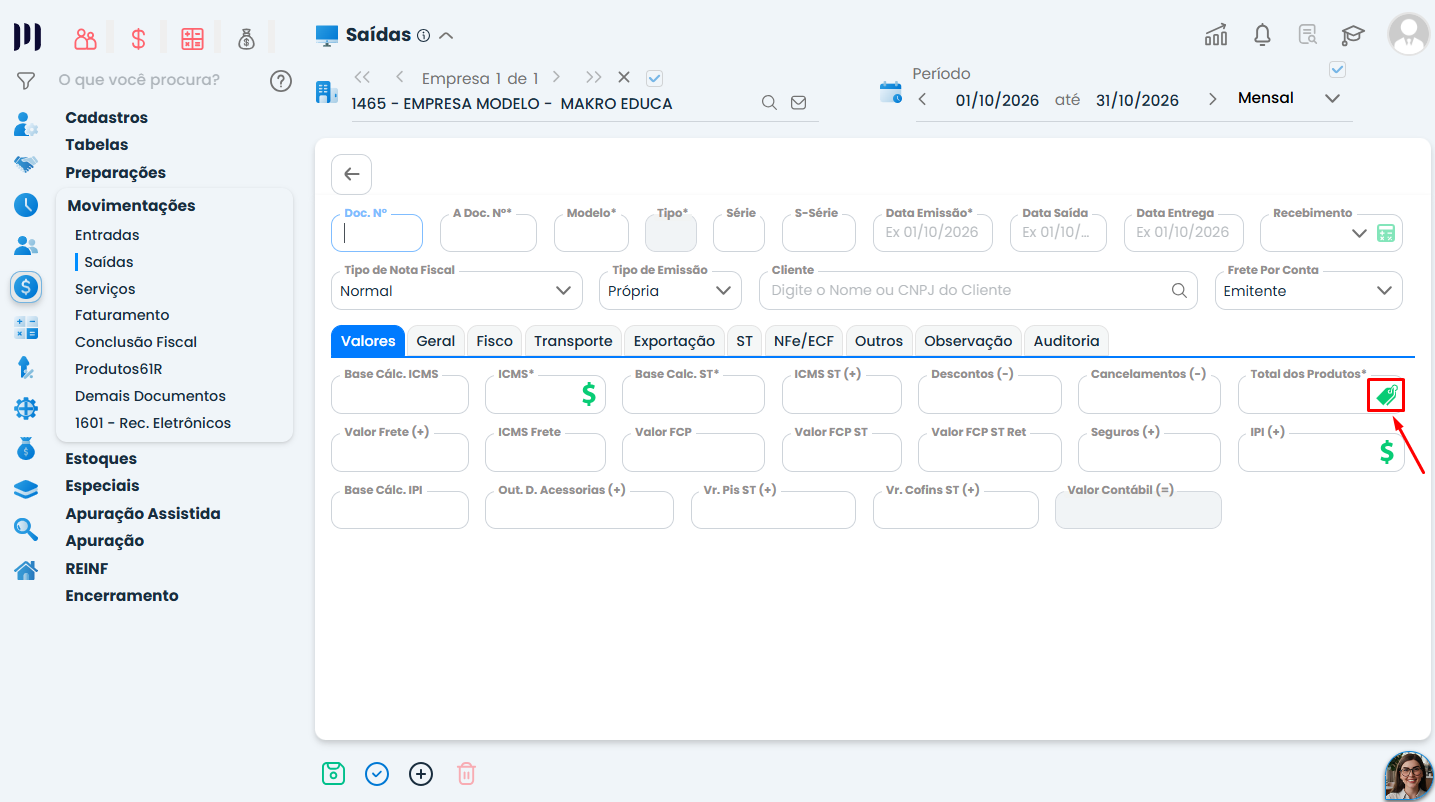
Task: Open Faturamento in the Movimentações menu
Action: click(122, 315)
